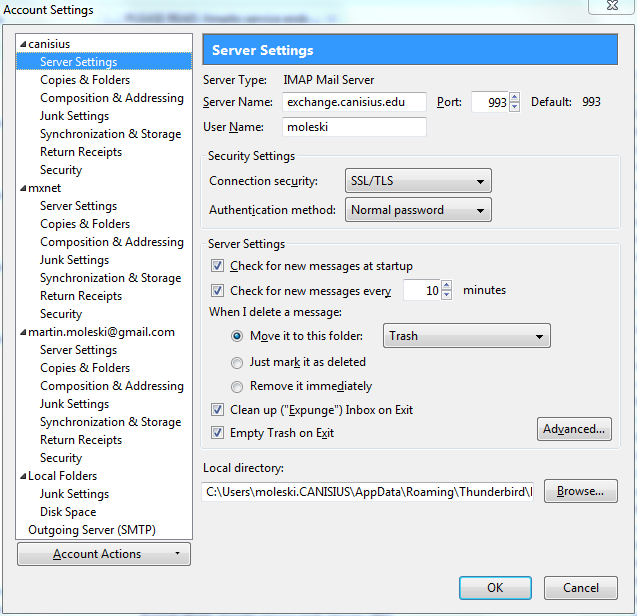This screenshot has height=616, width=637.
Task: Open Synchronization & Storage under mxnet
Action: click(110, 278)
